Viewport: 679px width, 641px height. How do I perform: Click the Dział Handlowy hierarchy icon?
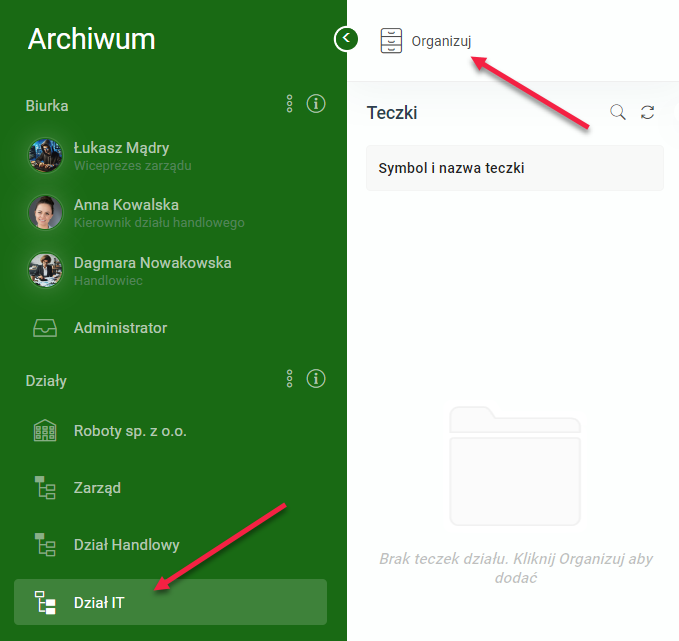[45, 545]
